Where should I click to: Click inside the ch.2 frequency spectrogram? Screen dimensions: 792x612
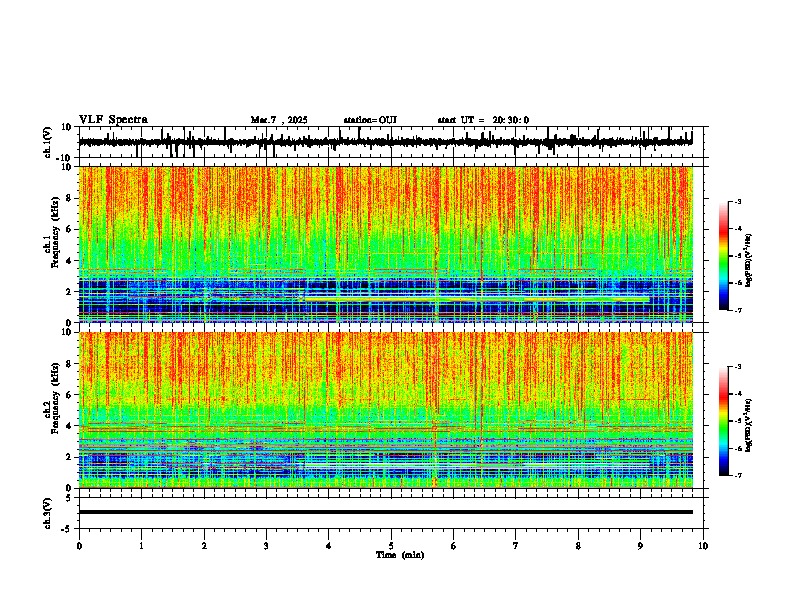click(x=386, y=410)
